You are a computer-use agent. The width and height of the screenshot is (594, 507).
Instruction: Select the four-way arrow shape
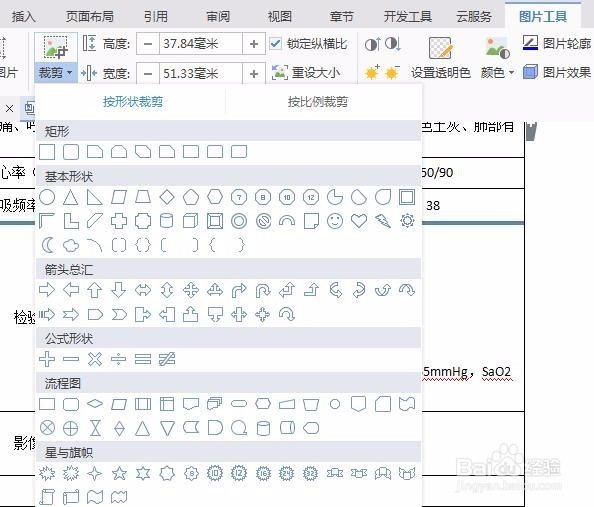[191, 290]
